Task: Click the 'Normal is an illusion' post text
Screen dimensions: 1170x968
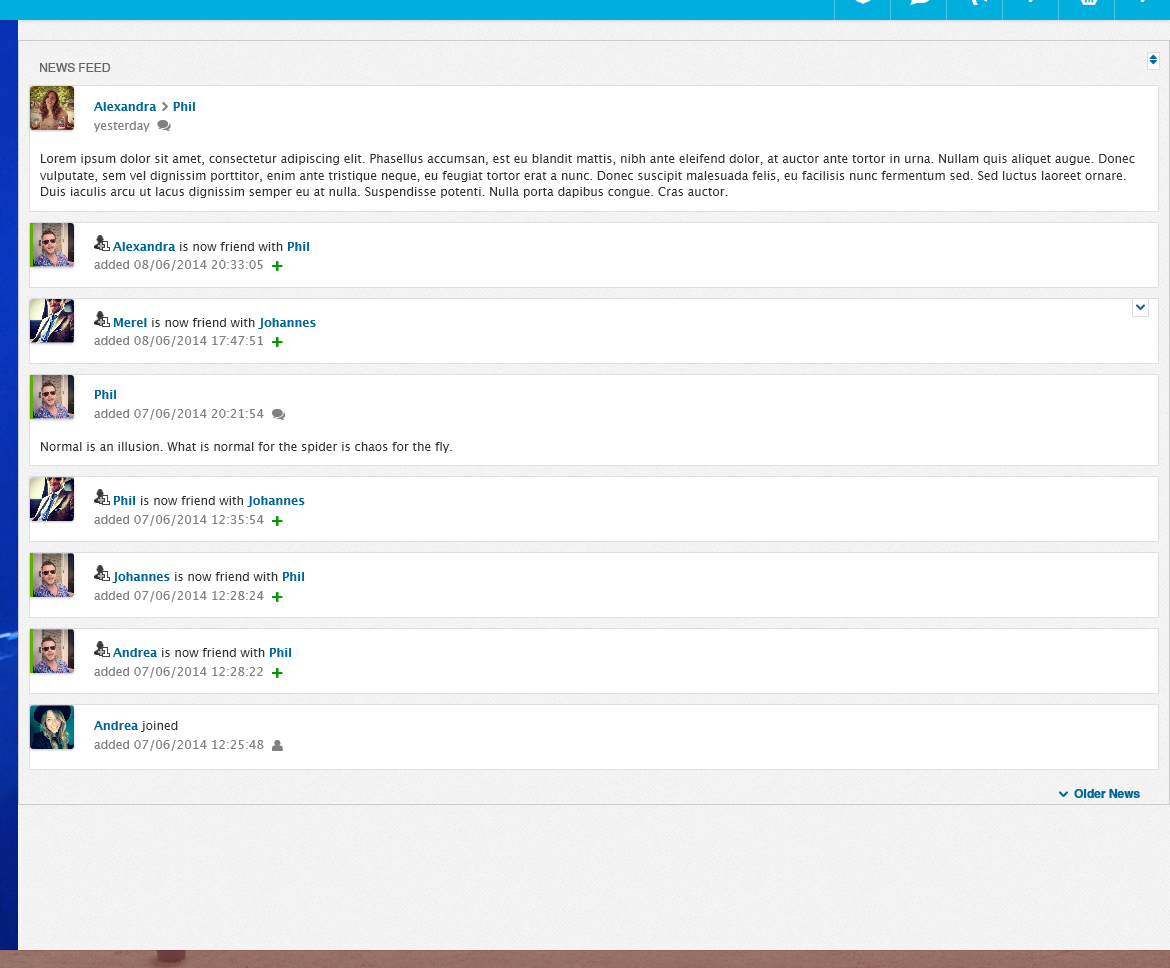Action: [x=246, y=447]
